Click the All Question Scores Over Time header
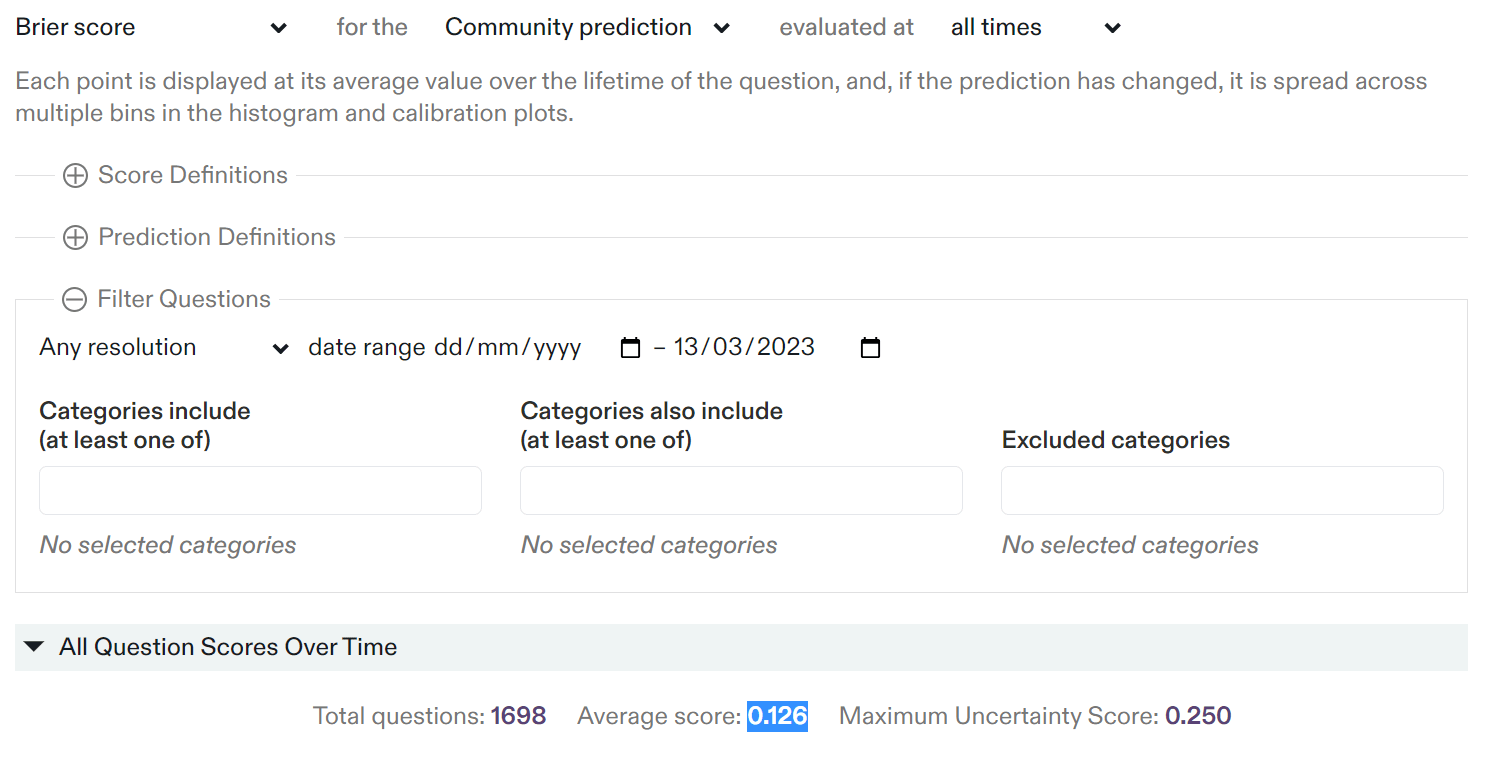 (228, 647)
